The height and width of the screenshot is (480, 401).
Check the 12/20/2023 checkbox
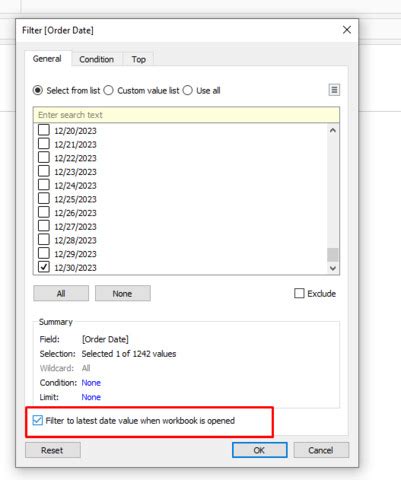[44, 130]
